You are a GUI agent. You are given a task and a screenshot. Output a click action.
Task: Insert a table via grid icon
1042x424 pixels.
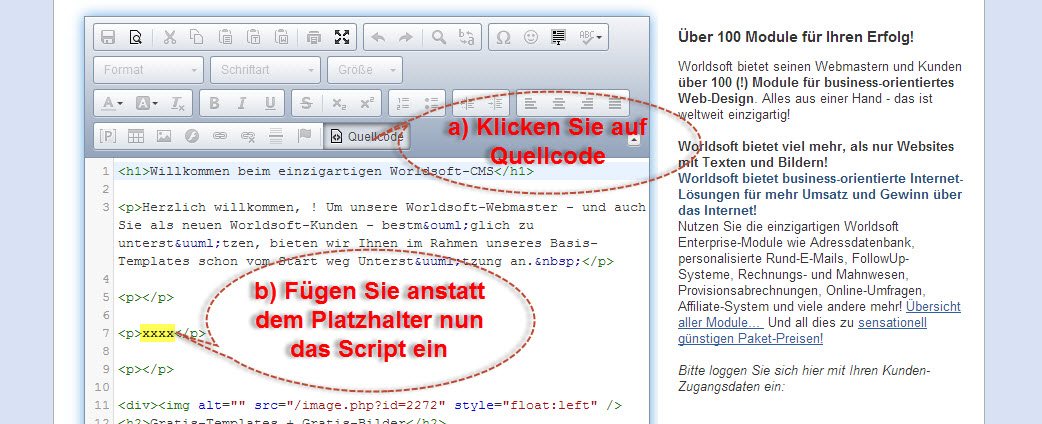click(136, 136)
